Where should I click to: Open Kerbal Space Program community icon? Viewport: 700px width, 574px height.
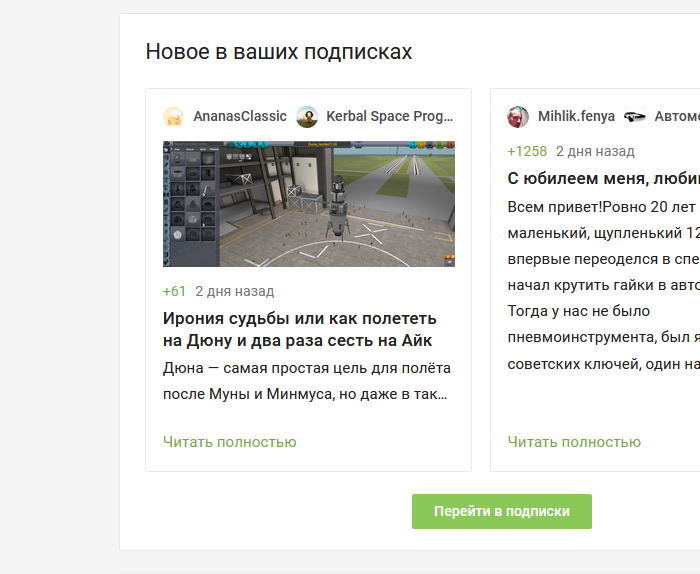307,117
